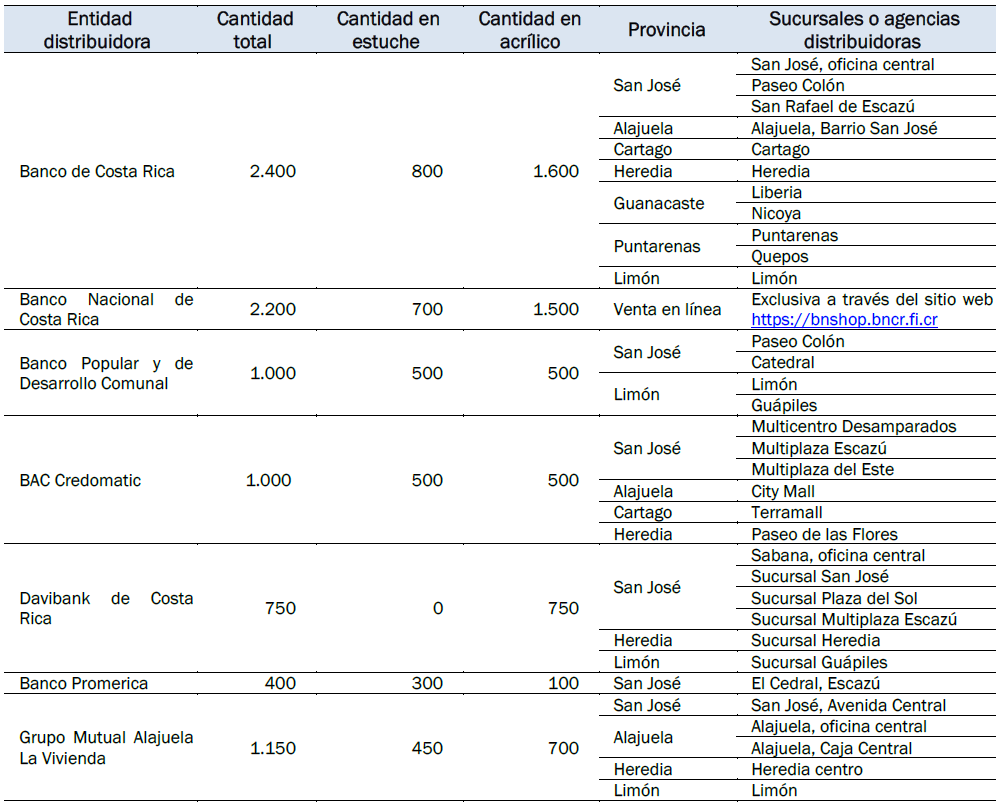Image resolution: width=999 pixels, height=803 pixels.
Task: Select the total quantity "2.200"
Action: [x=273, y=309]
